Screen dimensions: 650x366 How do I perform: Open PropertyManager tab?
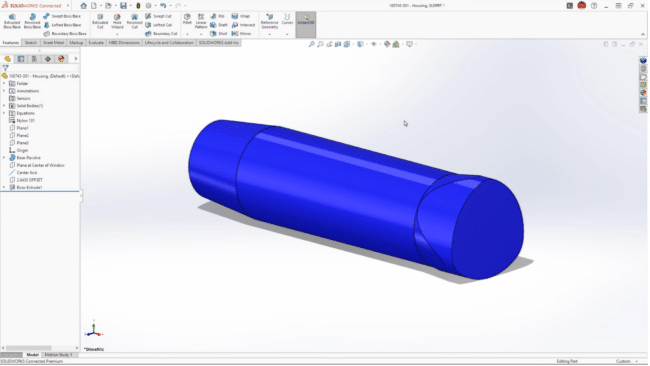click(21, 59)
